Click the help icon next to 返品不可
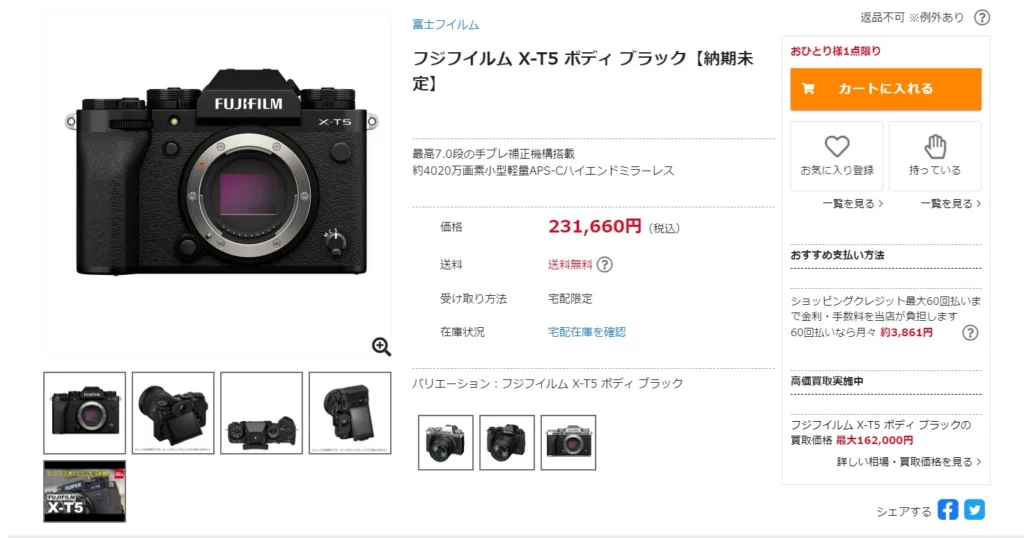Image resolution: width=1024 pixels, height=538 pixels. pyautogui.click(x=982, y=18)
